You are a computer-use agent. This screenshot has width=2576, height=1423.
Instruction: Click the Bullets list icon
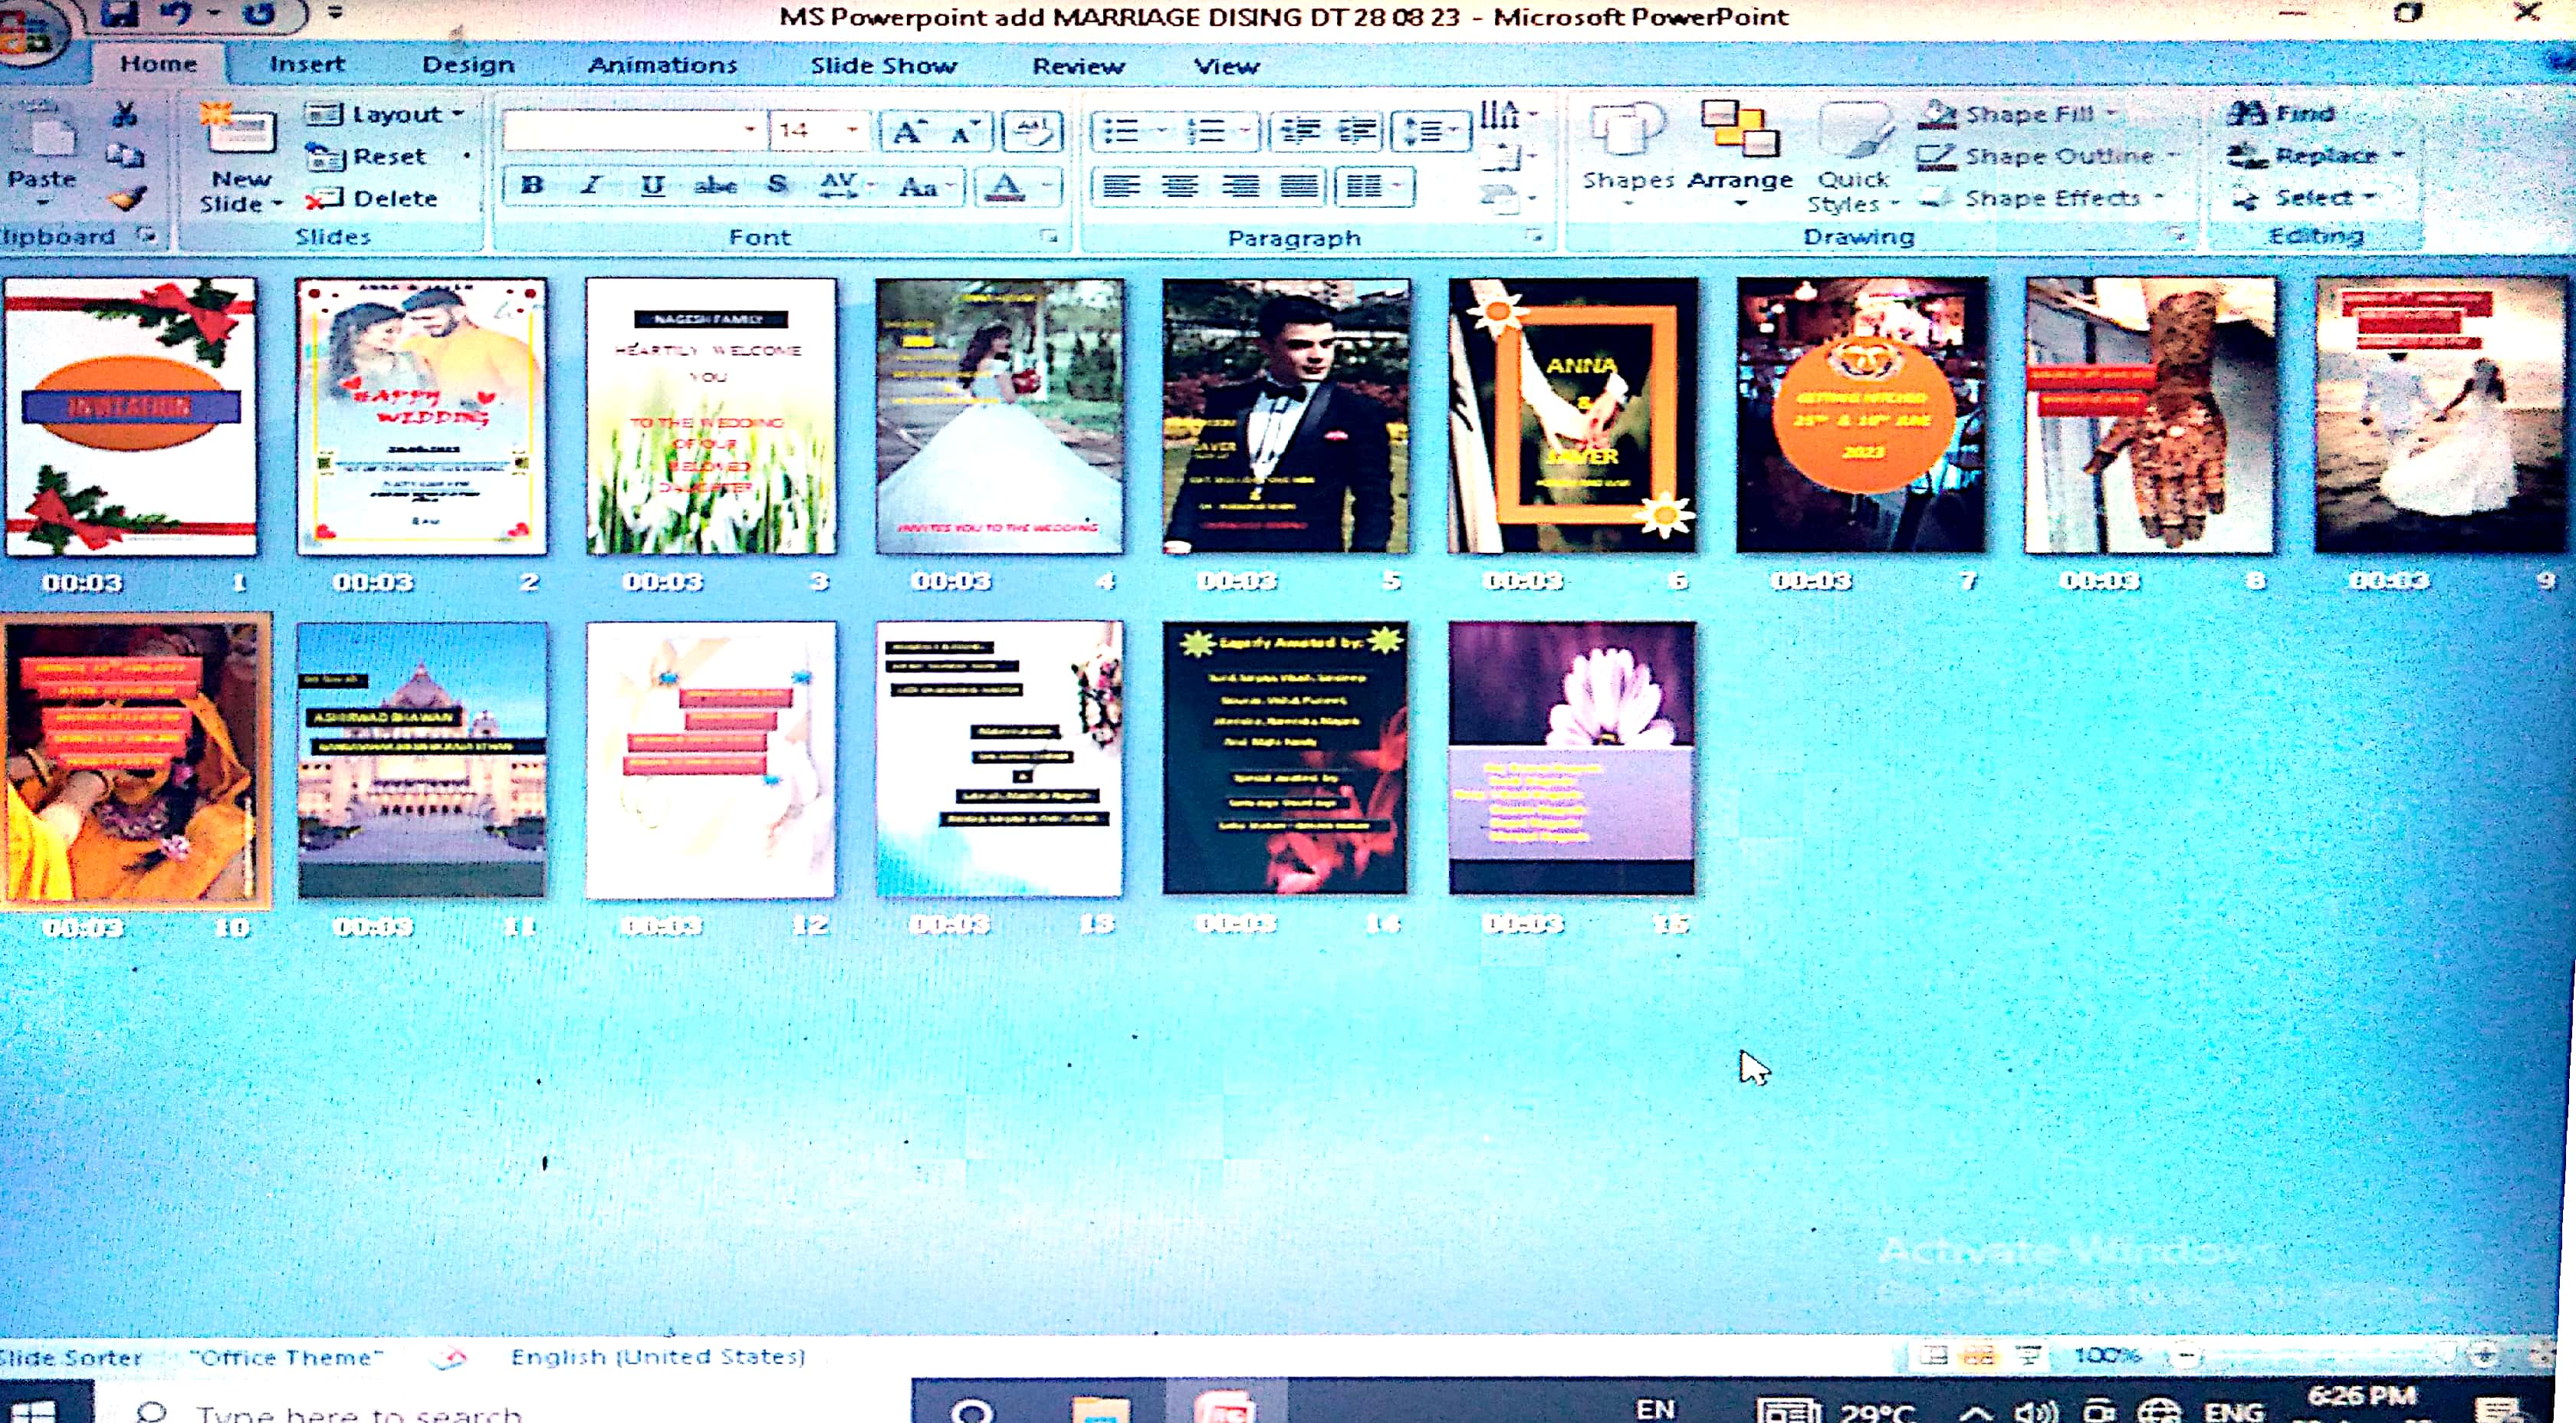[1121, 131]
